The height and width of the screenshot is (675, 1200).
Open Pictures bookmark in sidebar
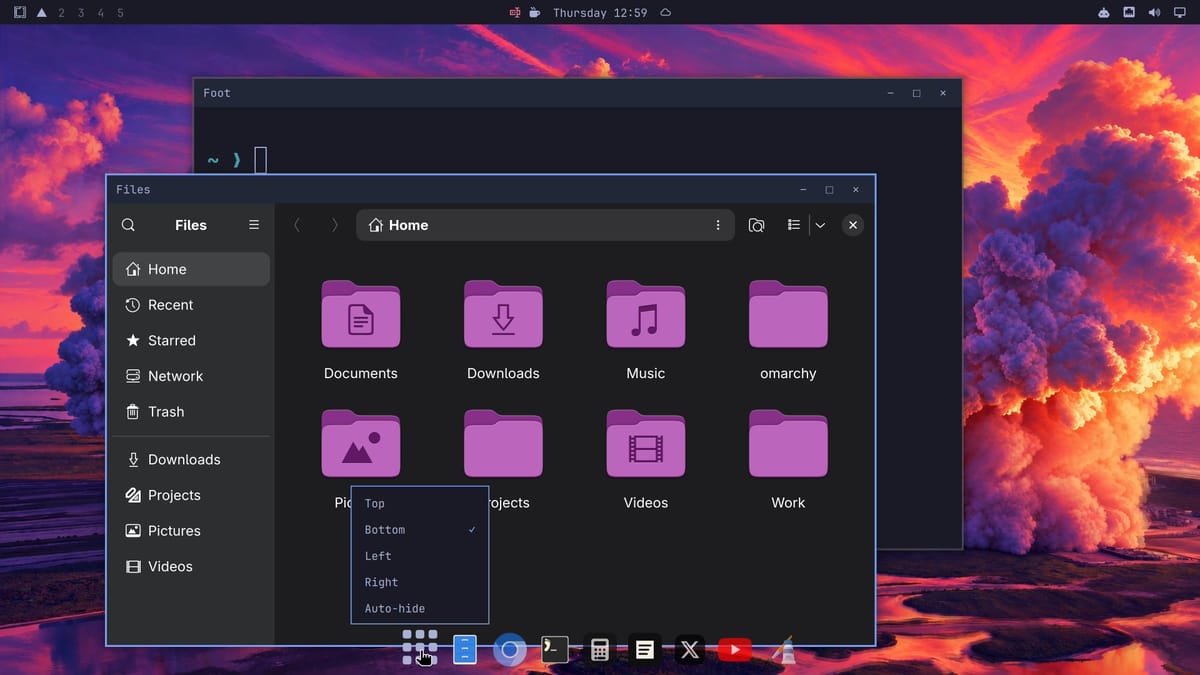tap(191, 531)
